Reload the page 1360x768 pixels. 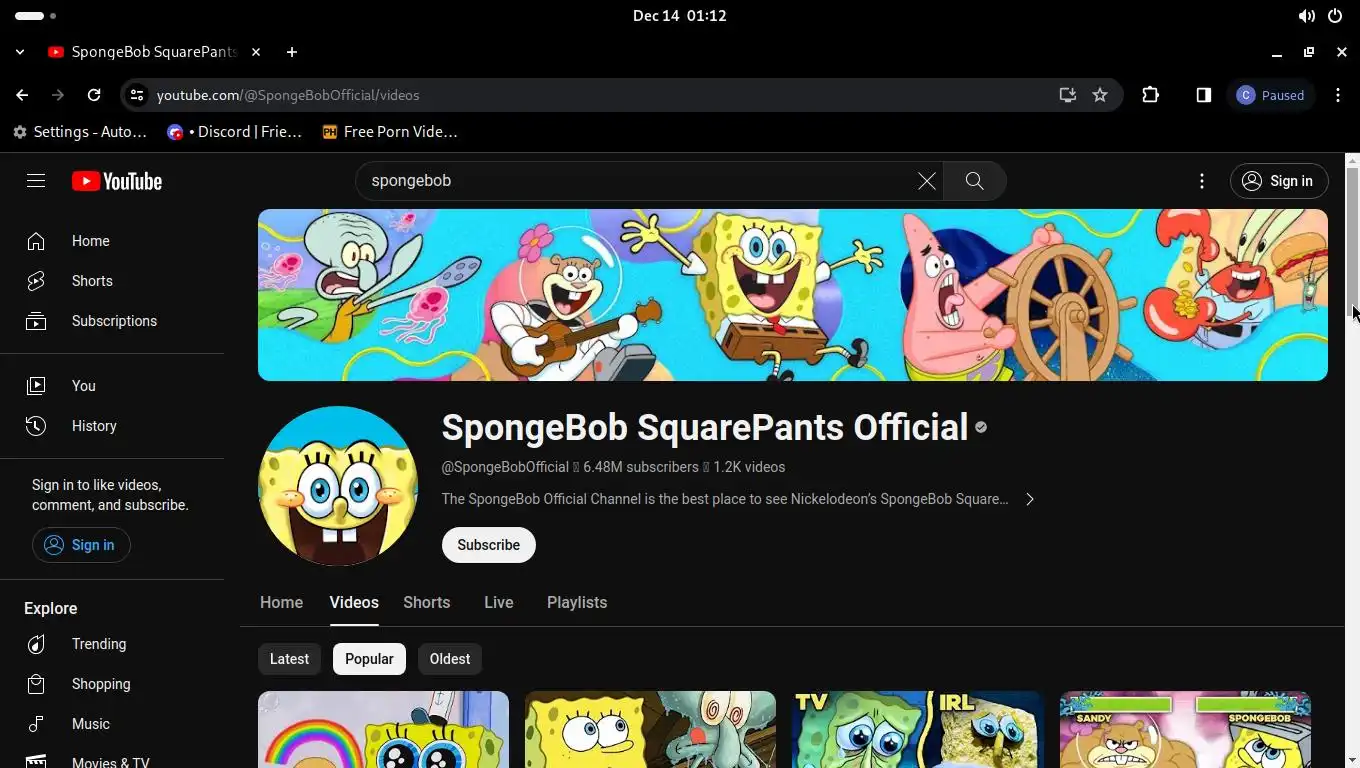coord(94,95)
